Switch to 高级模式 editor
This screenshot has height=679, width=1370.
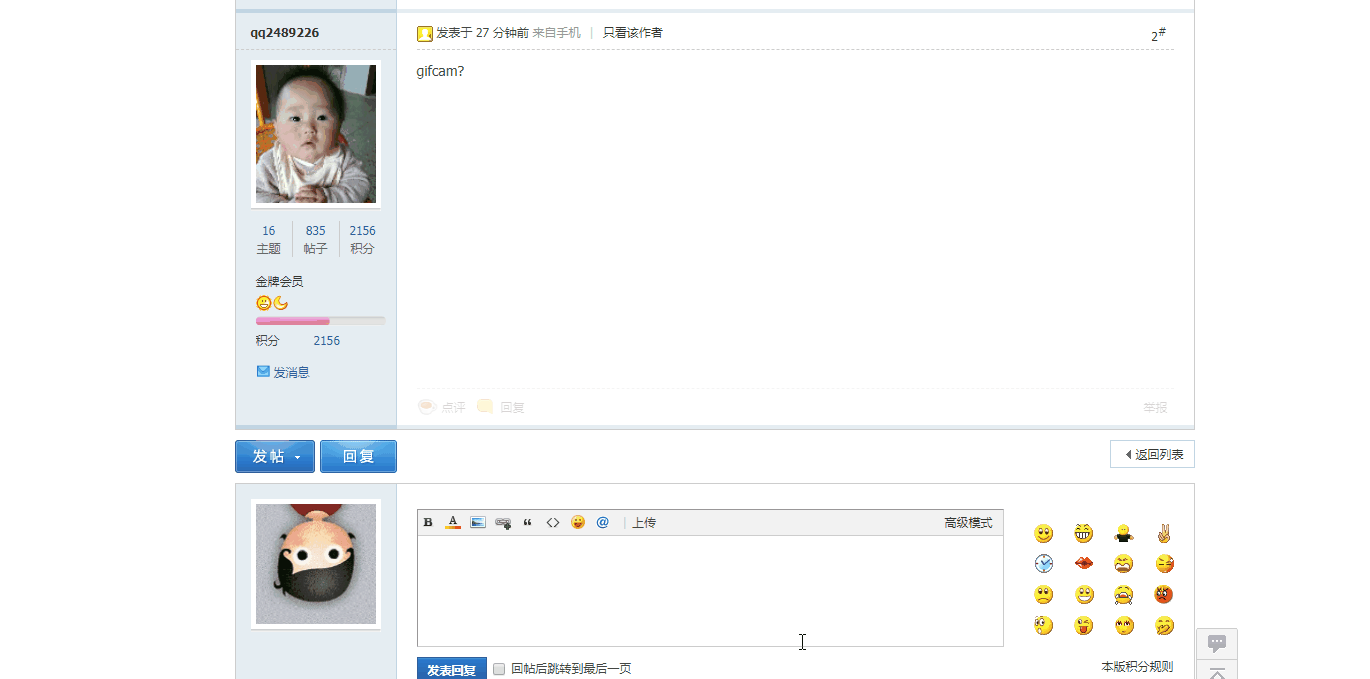[x=968, y=523]
